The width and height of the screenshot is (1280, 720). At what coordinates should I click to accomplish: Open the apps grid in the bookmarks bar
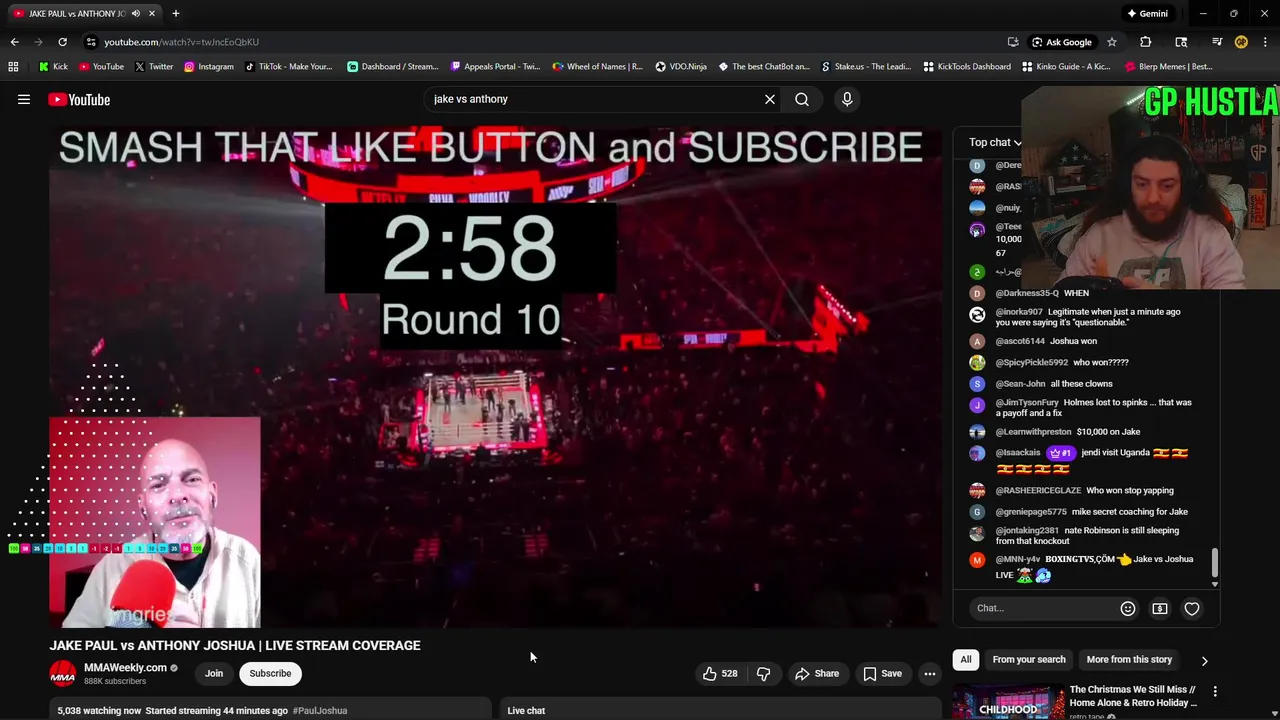[x=13, y=67]
